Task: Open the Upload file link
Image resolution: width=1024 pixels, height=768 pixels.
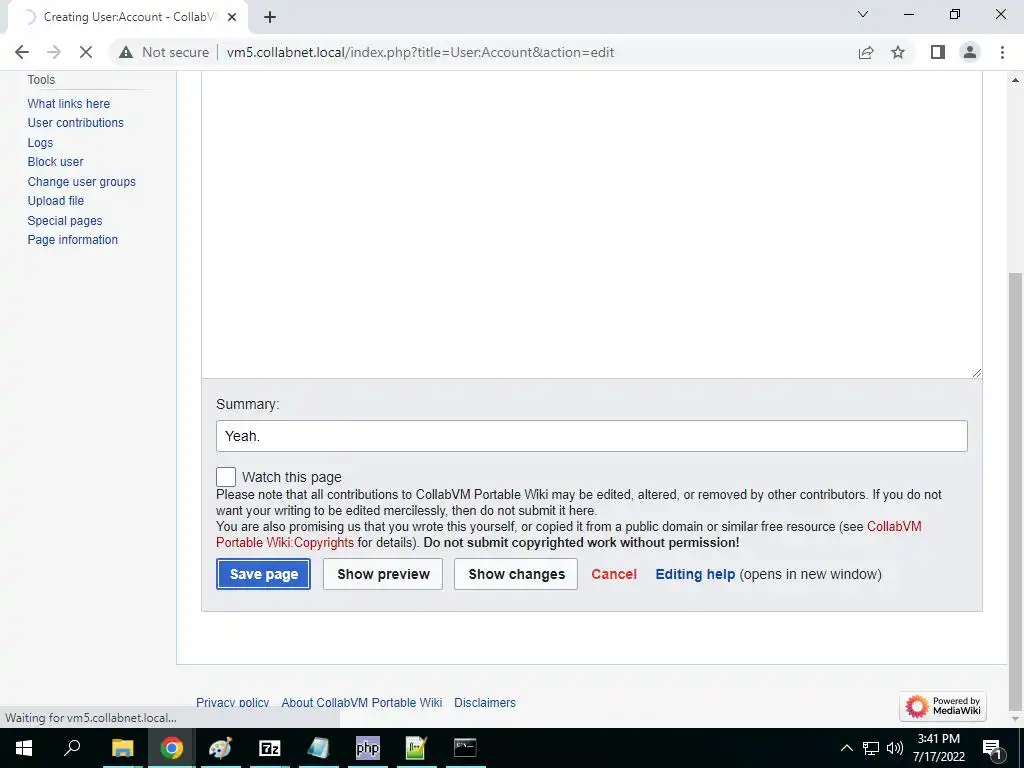Action: pos(56,200)
